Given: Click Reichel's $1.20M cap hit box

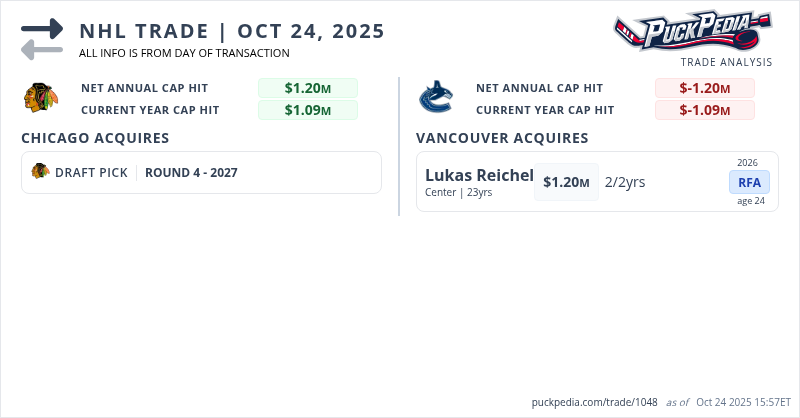Looking at the screenshot, I should click(x=566, y=182).
